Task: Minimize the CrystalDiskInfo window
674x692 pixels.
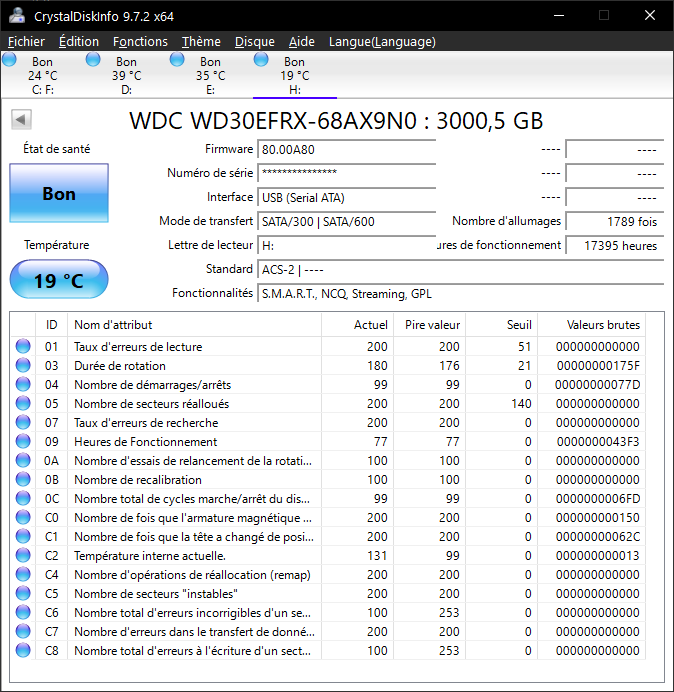Action: click(559, 15)
